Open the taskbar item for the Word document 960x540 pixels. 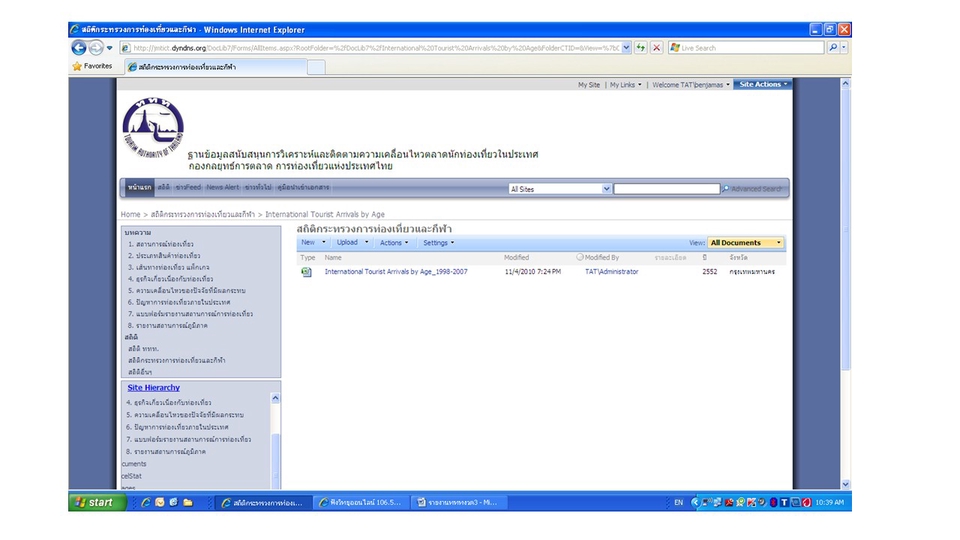point(458,502)
